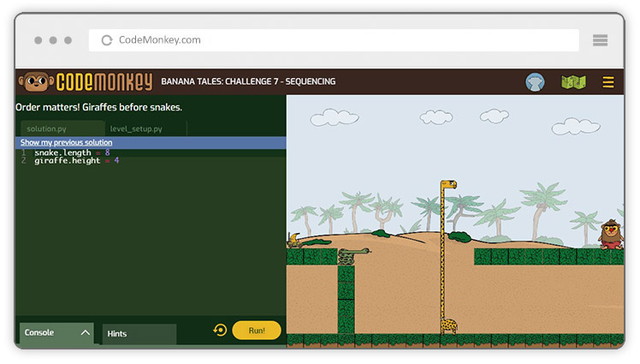This screenshot has width=640, height=364.
Task: Click the browser reload icon
Action: click(x=107, y=40)
